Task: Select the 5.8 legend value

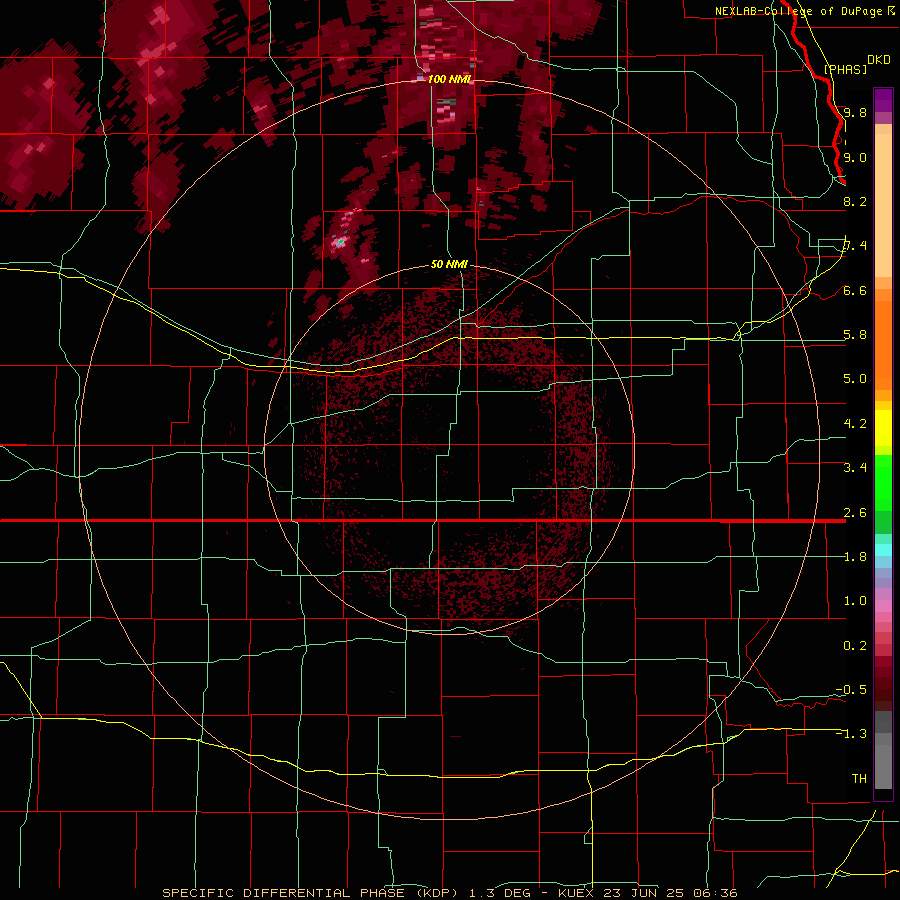Action: coord(855,335)
